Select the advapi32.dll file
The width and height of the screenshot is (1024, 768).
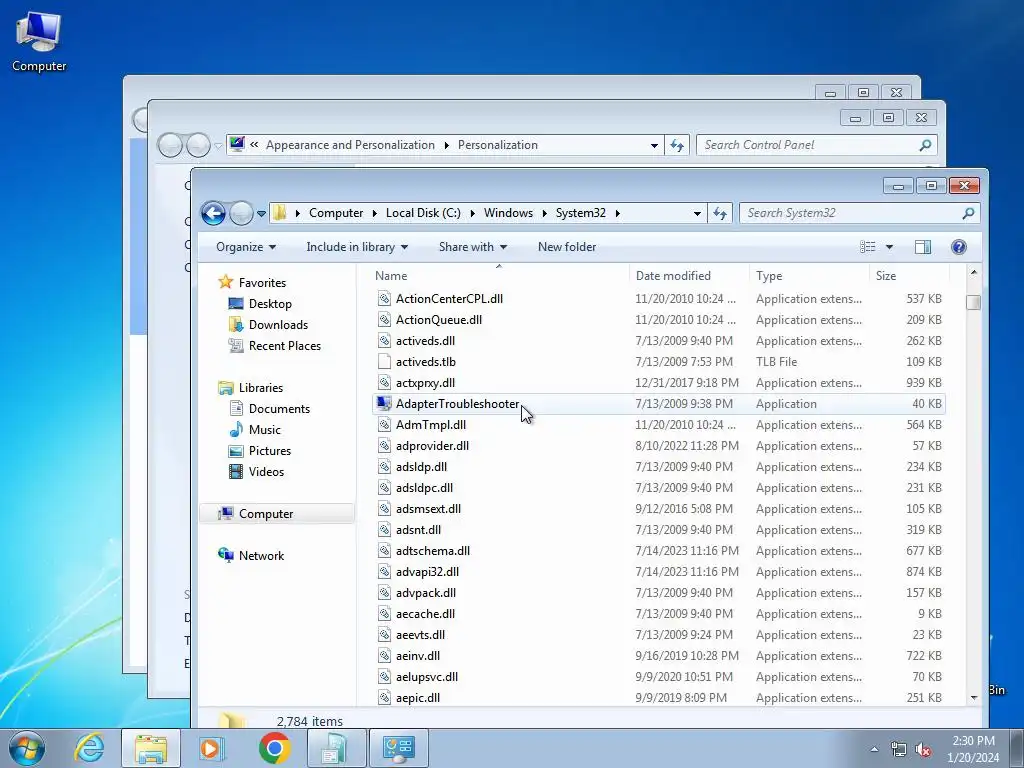(427, 572)
